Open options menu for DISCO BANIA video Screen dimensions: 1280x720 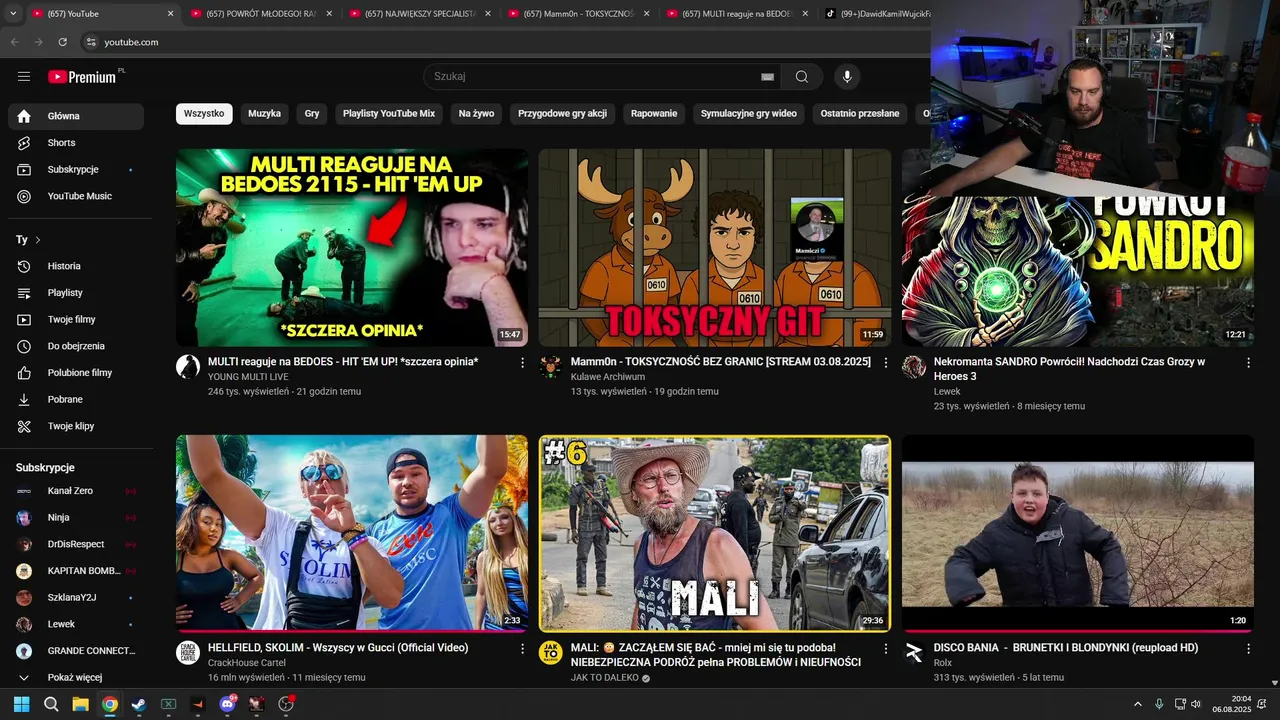pyautogui.click(x=1248, y=649)
